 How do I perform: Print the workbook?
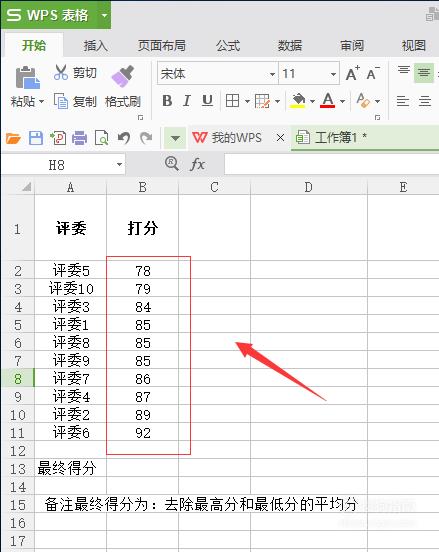coord(80,138)
